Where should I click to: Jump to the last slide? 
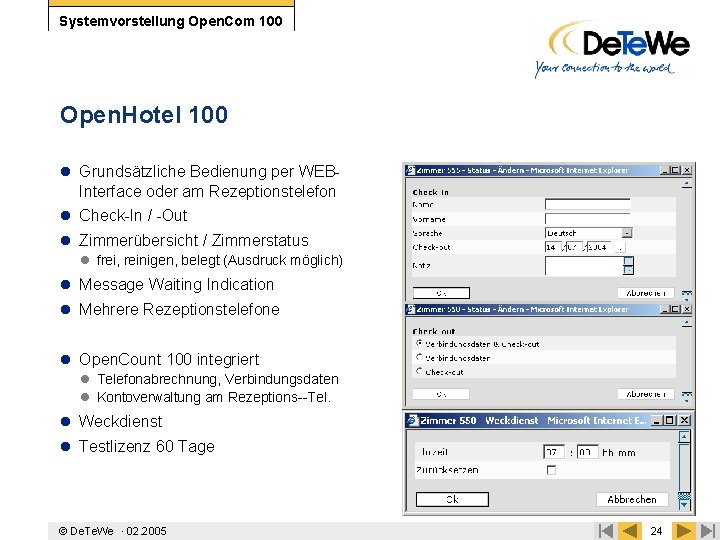pos(707,531)
